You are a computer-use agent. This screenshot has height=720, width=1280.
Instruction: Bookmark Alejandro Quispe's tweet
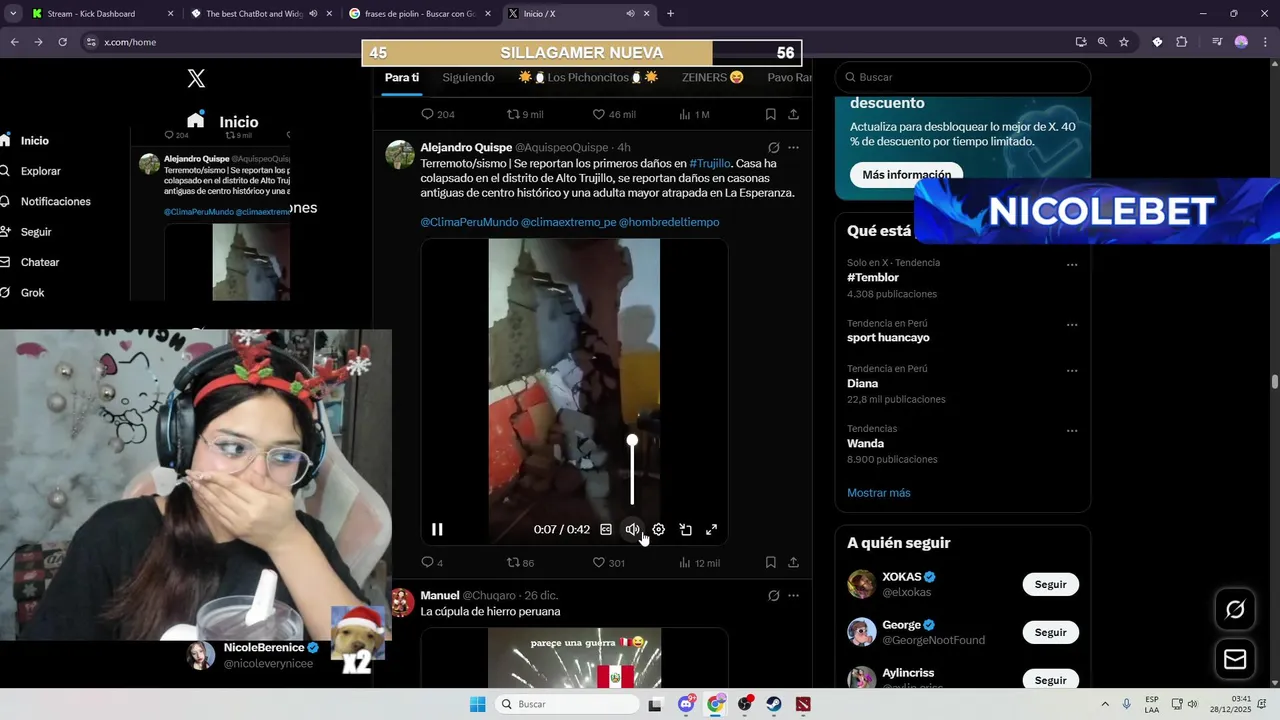770,563
